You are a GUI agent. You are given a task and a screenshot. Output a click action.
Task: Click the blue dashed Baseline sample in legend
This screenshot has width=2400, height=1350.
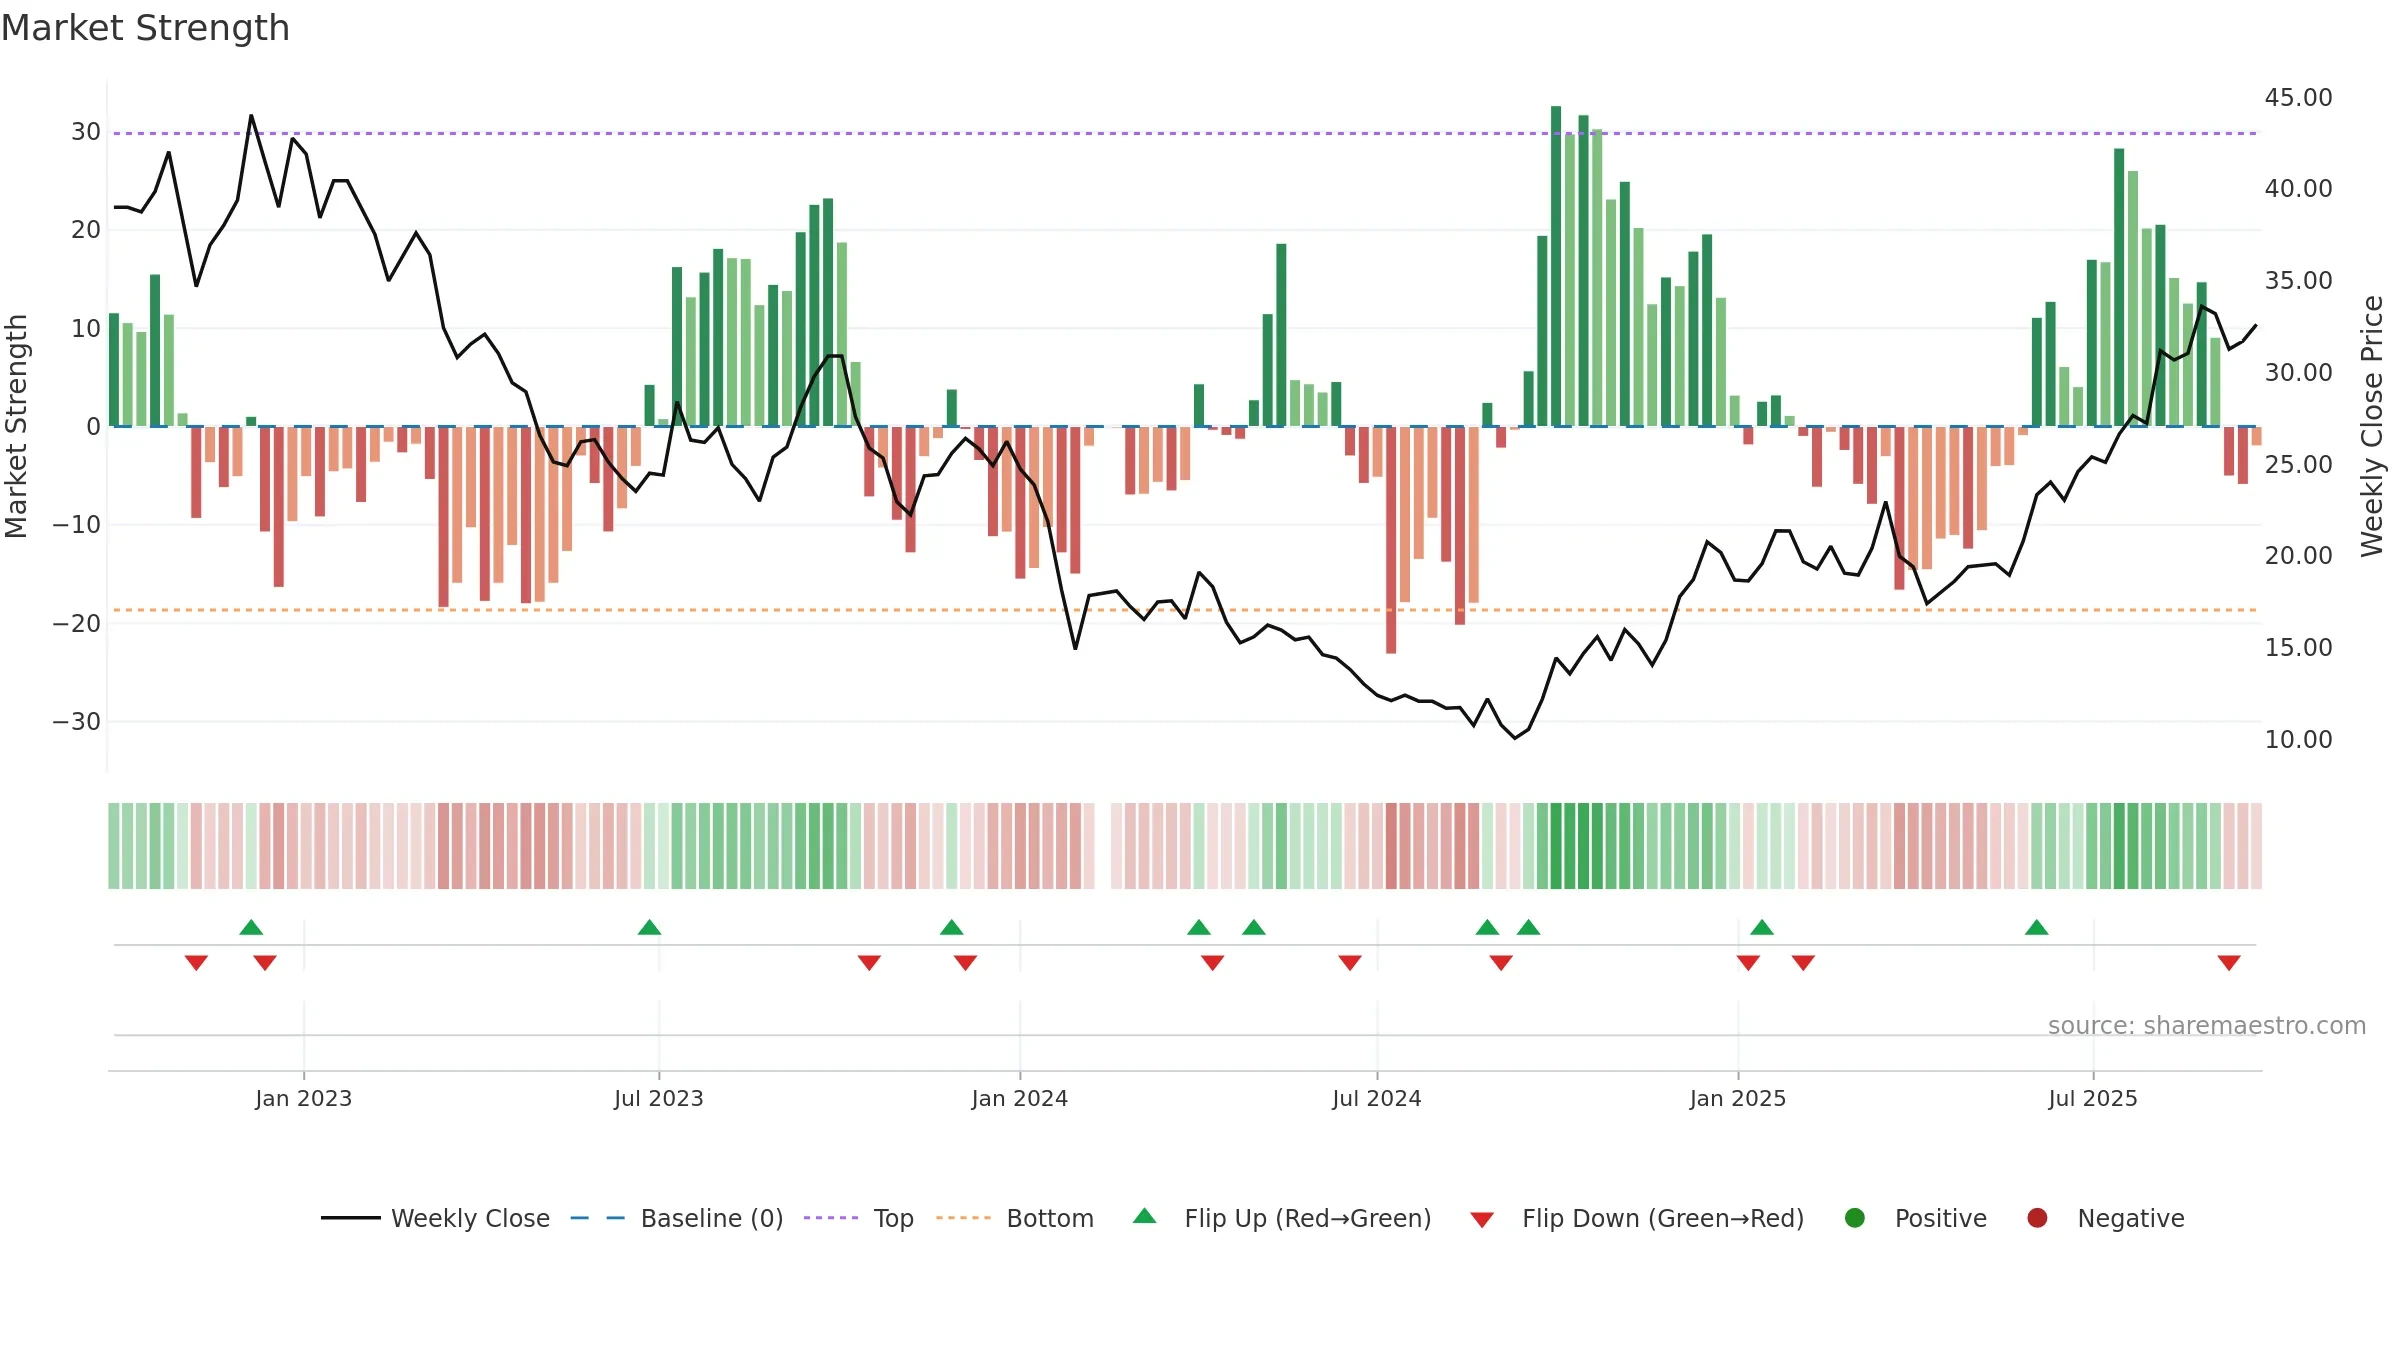click(598, 1218)
